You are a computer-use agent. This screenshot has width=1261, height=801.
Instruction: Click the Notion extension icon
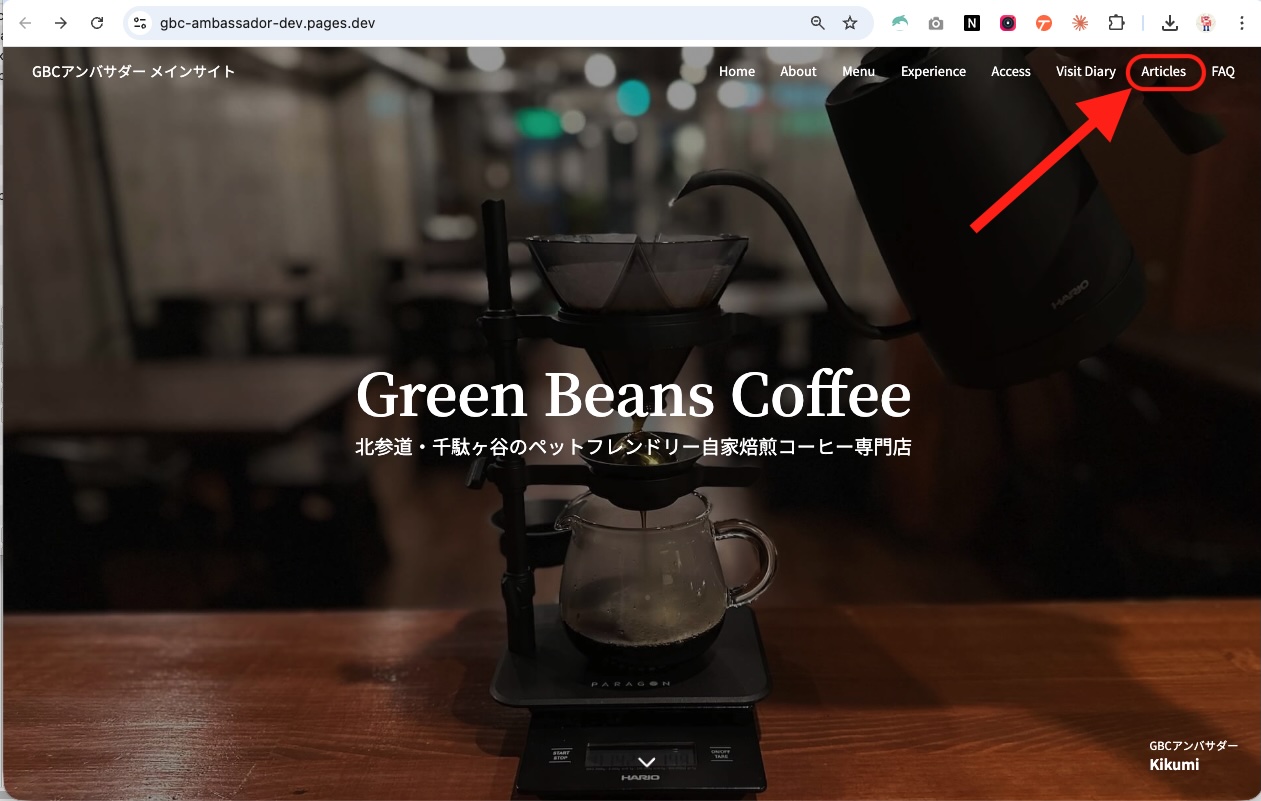pos(972,23)
